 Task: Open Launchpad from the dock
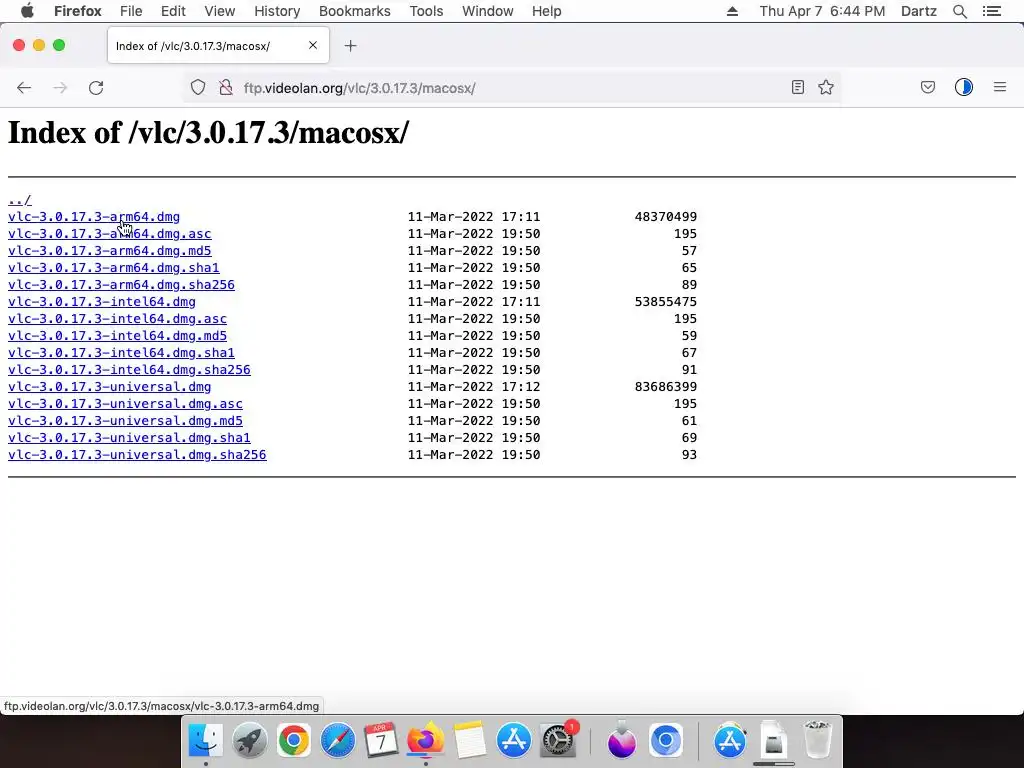pos(249,741)
